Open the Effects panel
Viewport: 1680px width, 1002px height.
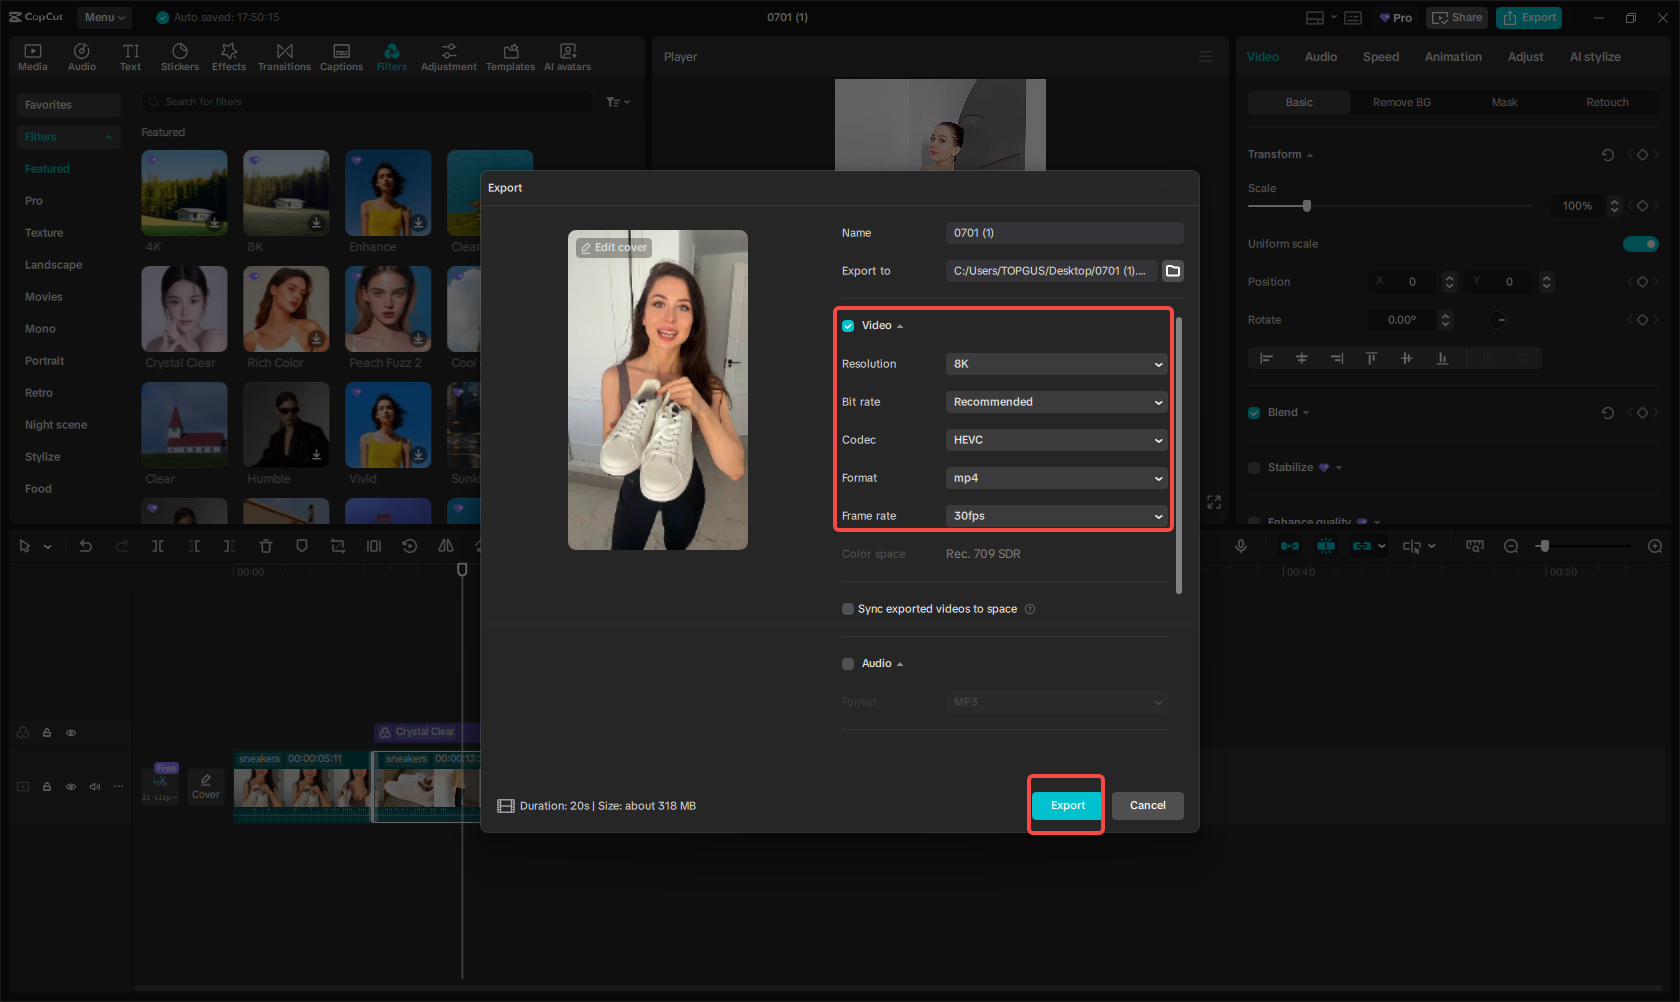click(x=229, y=57)
